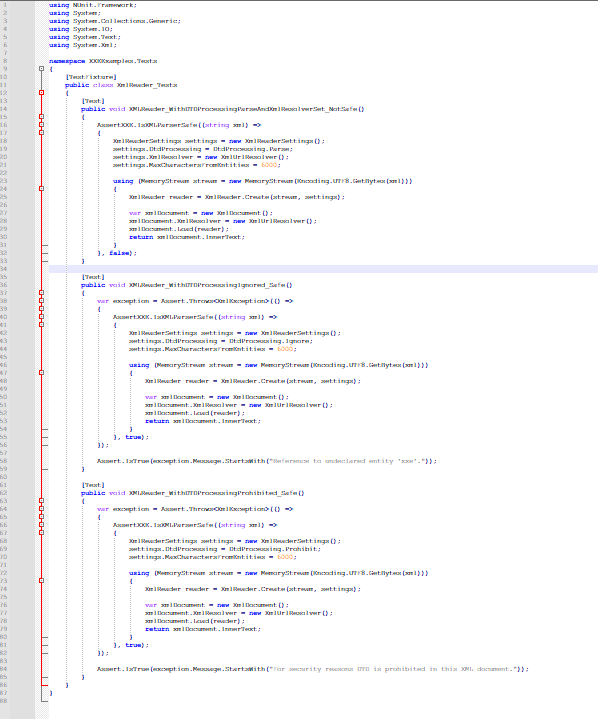Click the orange 6000 value on line 44
This screenshot has width=598, height=719.
click(285, 349)
